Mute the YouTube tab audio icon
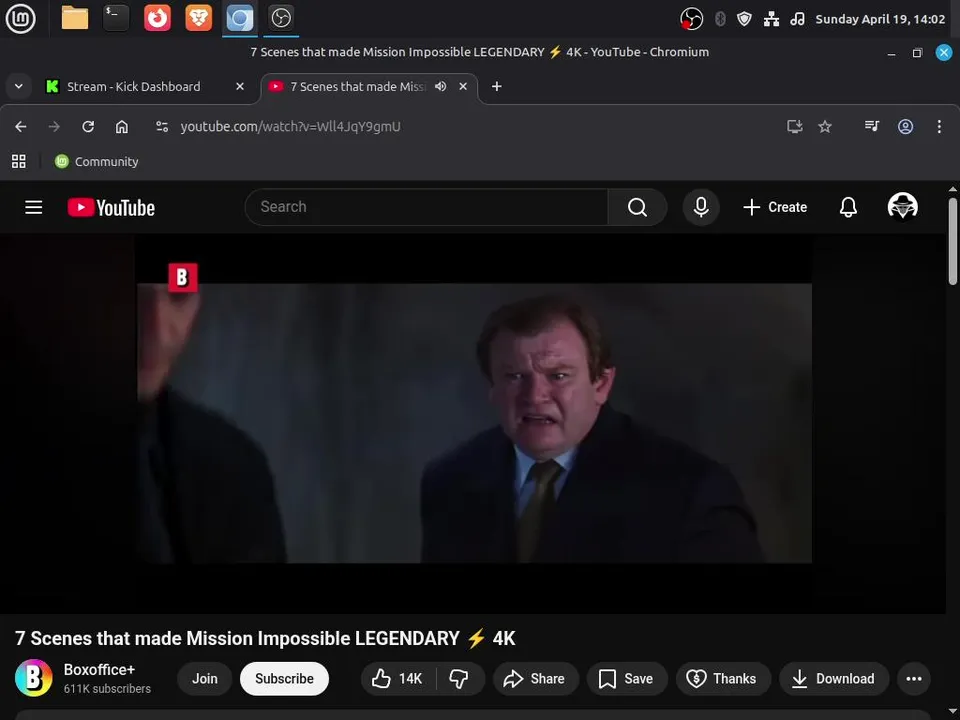 (440, 86)
